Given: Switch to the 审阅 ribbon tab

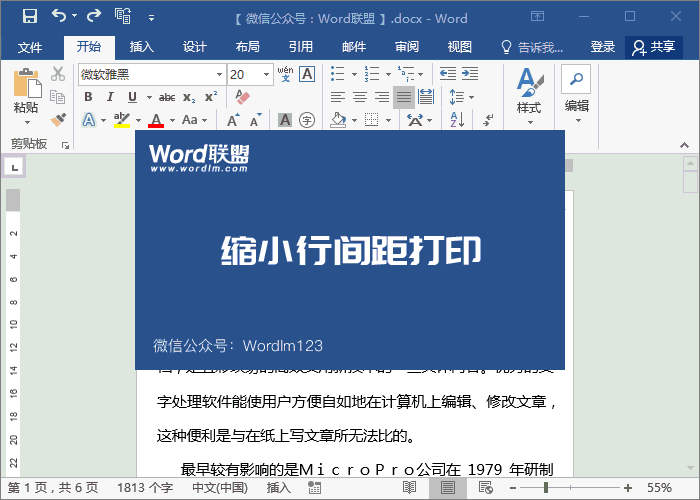Looking at the screenshot, I should click(x=407, y=47).
